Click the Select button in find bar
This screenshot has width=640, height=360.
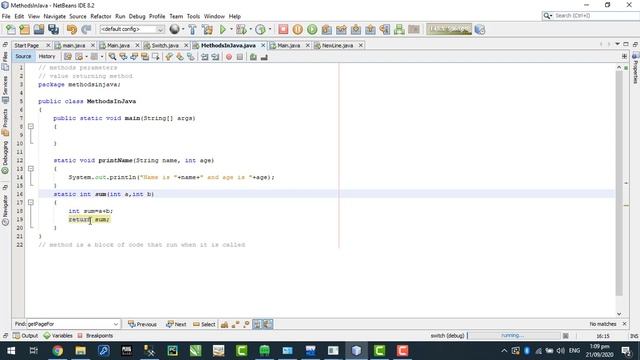[x=204, y=324]
